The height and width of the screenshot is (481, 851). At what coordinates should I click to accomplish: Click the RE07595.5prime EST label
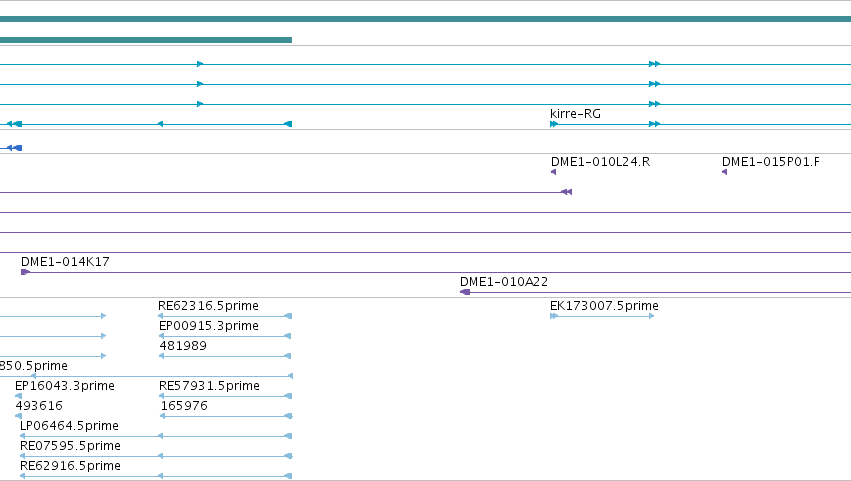point(70,446)
